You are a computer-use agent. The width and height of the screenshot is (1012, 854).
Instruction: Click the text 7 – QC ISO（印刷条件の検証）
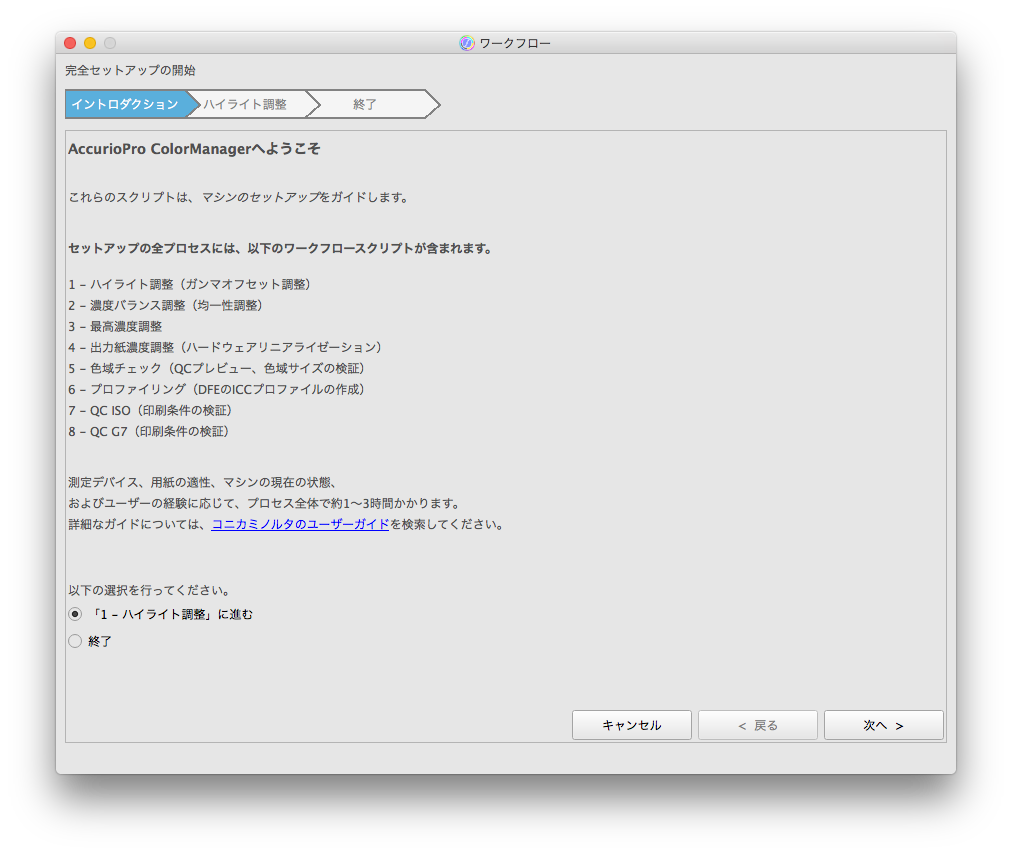(x=153, y=411)
